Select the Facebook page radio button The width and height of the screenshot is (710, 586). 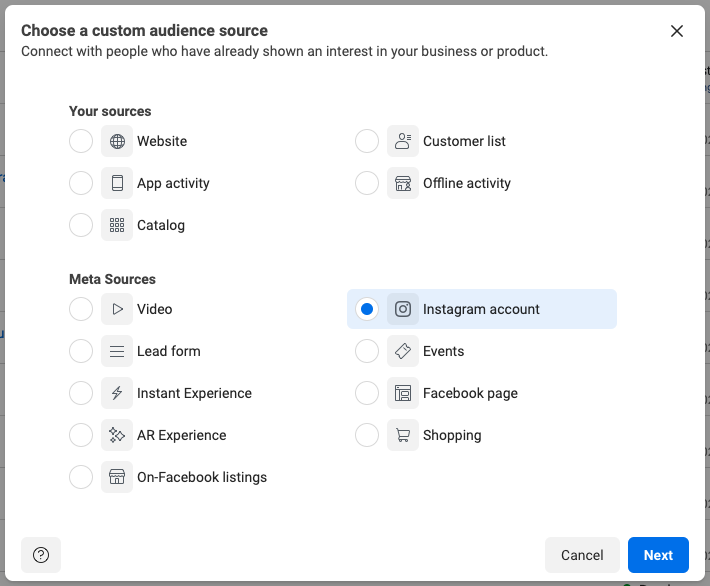(x=367, y=393)
